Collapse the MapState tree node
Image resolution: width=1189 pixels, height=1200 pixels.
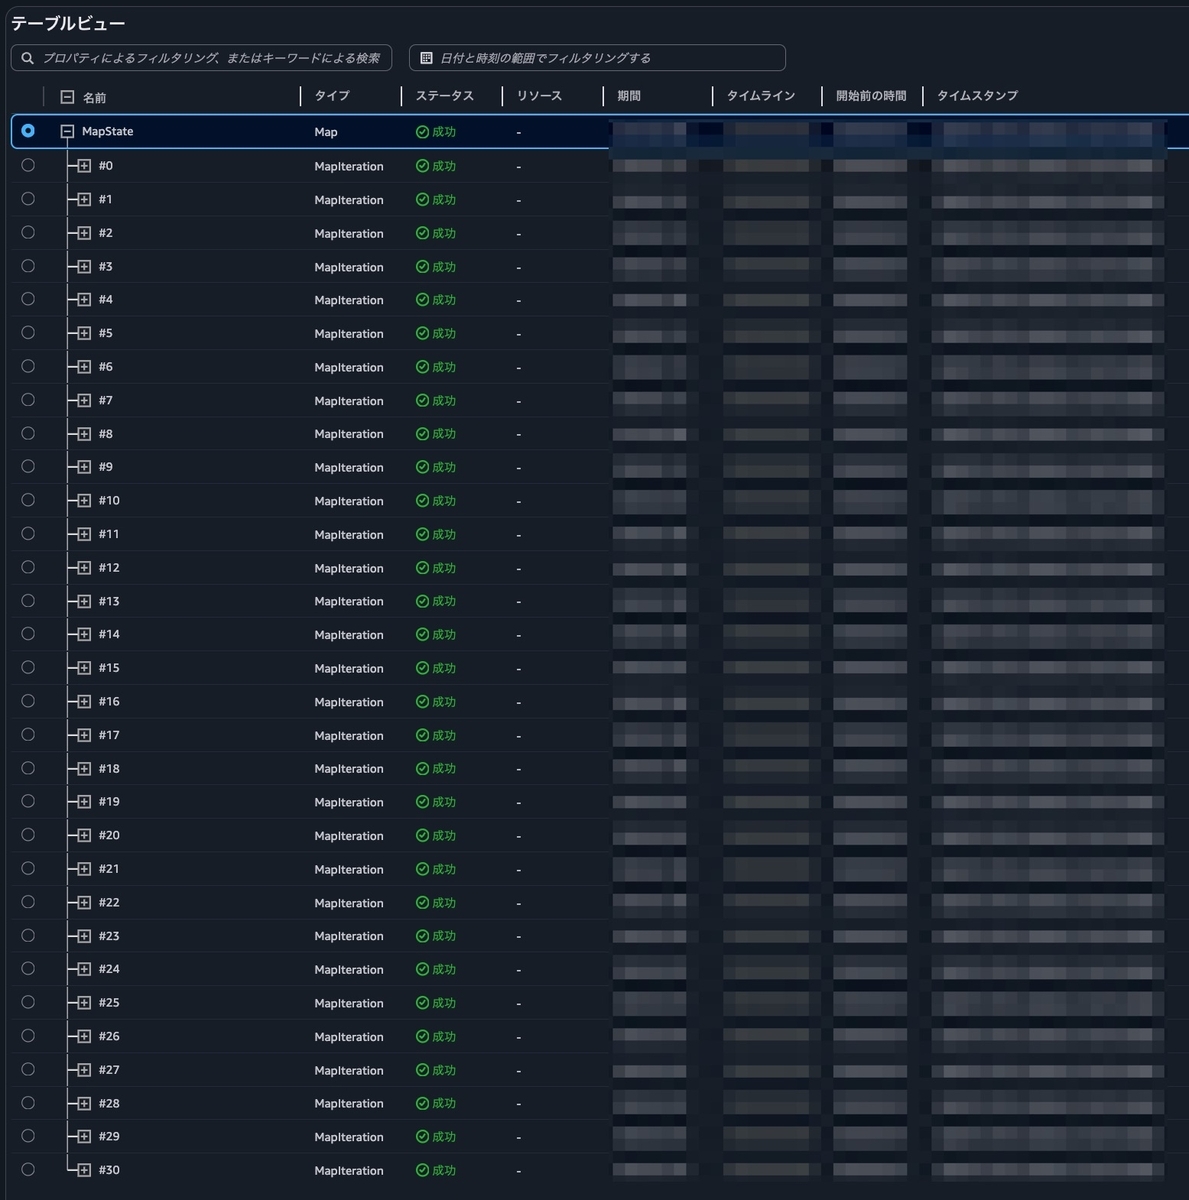coord(67,131)
